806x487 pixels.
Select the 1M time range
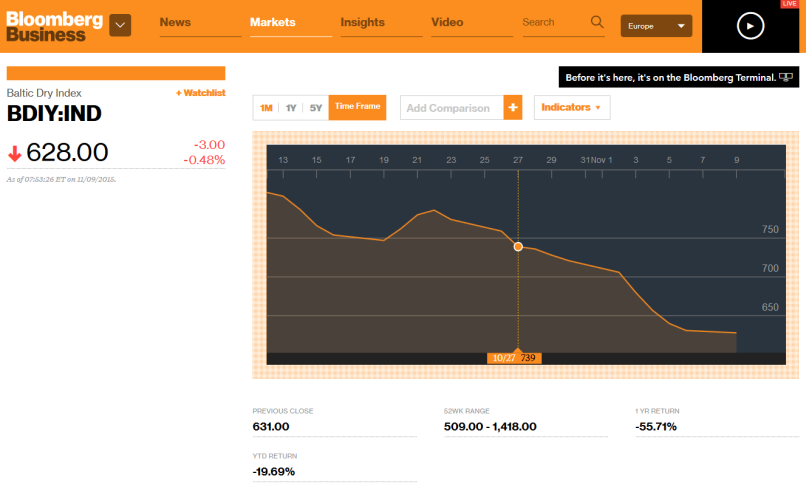[266, 108]
